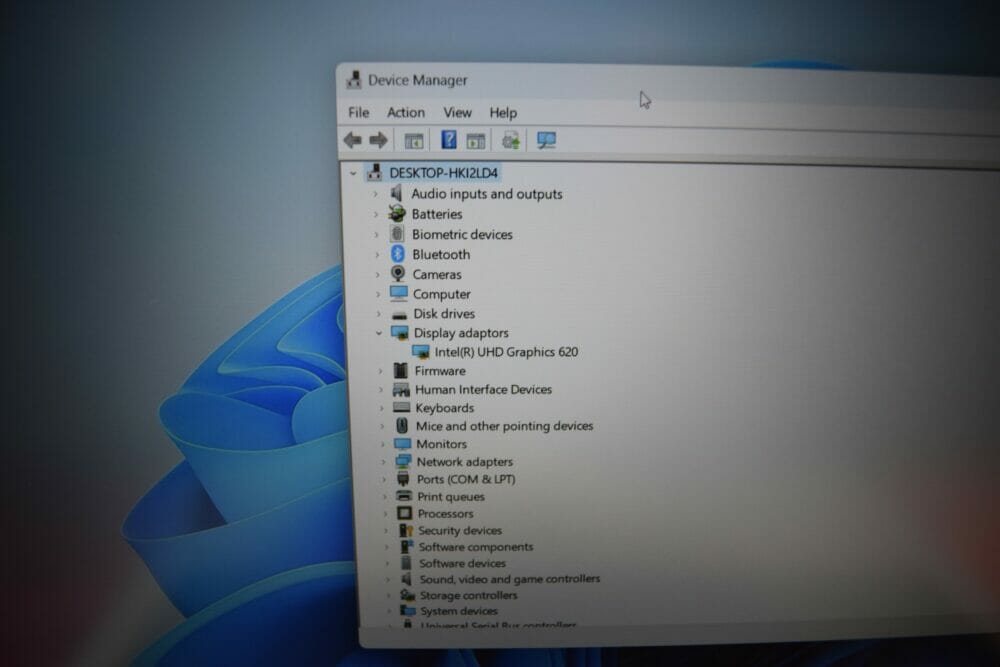Image resolution: width=1000 pixels, height=667 pixels.
Task: Expand the Cameras node using its chevron
Action: pos(378,274)
